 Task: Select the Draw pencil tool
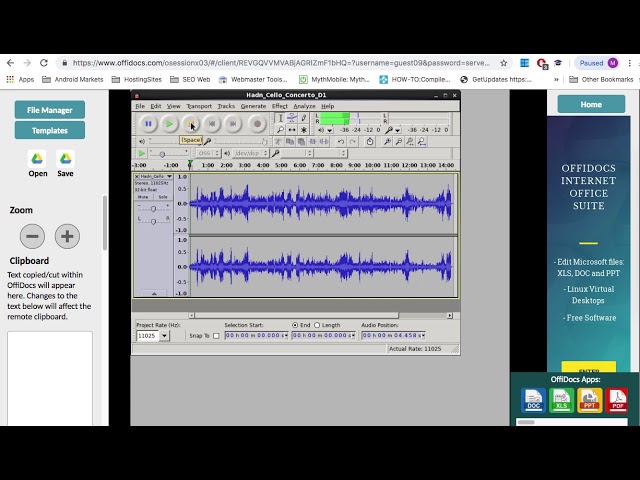304,118
